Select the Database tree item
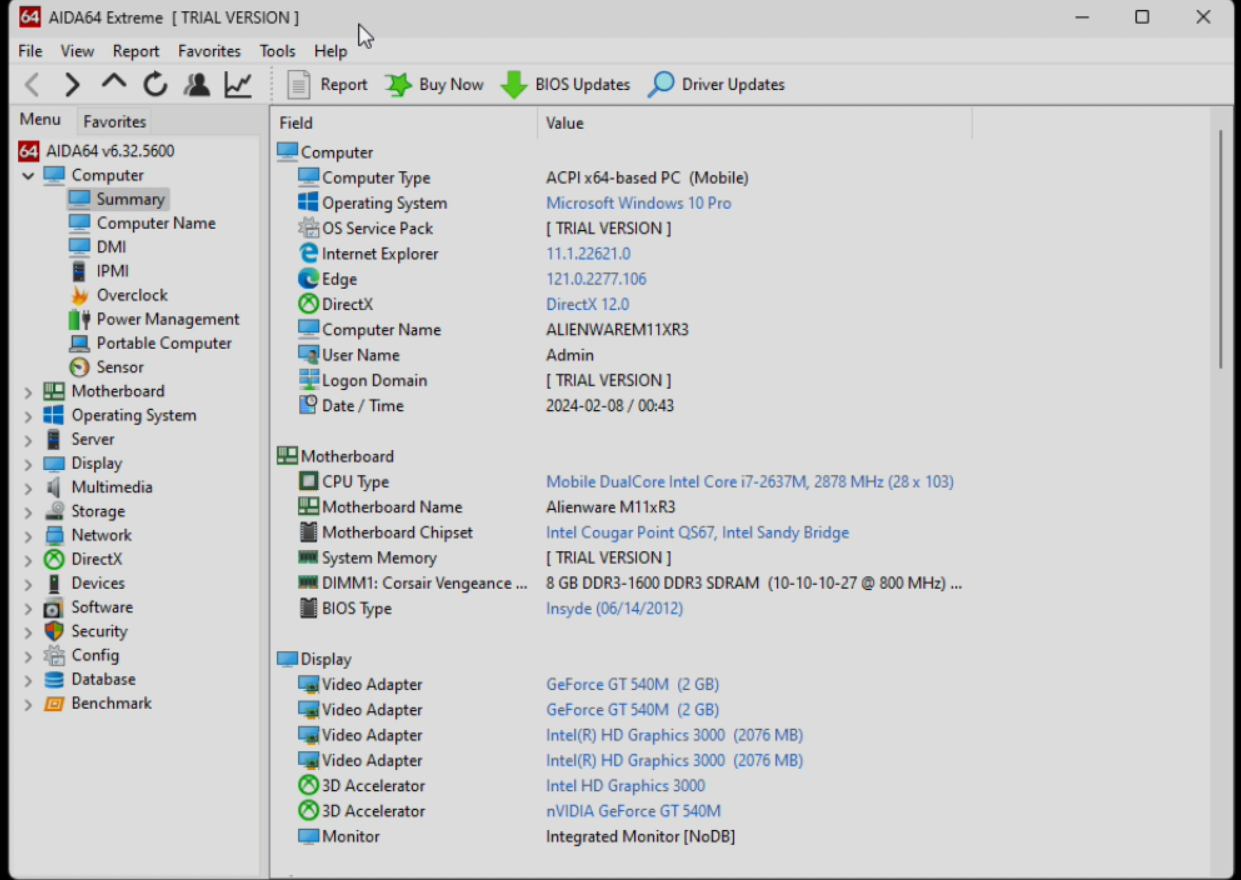Image resolution: width=1241 pixels, height=880 pixels. (89, 679)
